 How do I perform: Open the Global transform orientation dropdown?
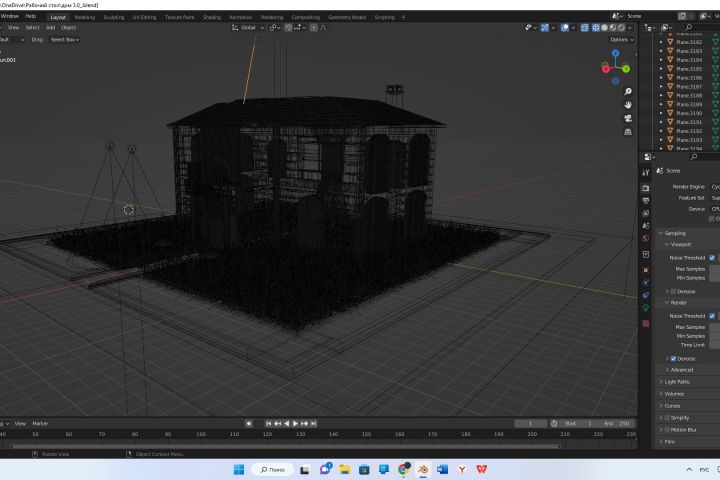click(x=248, y=28)
